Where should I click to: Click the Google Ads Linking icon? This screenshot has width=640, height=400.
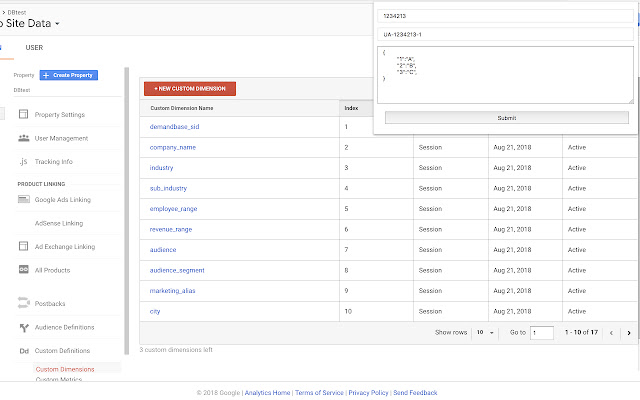tap(24, 199)
